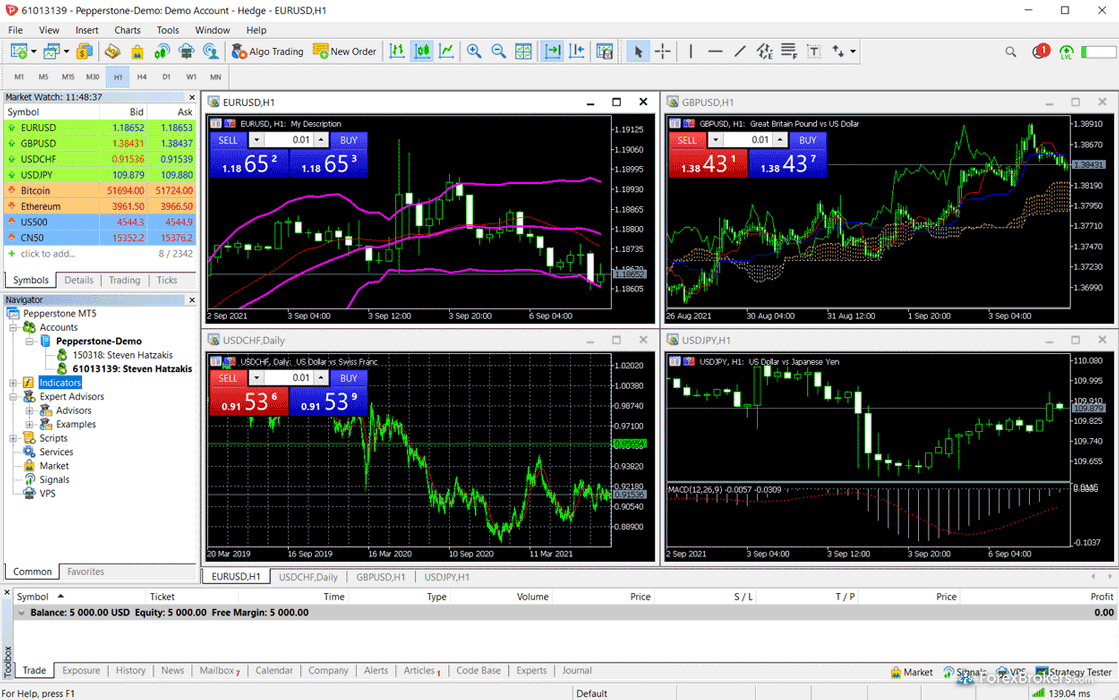Image resolution: width=1119 pixels, height=700 pixels.
Task: Open Strategy Tester in status bar
Action: click(1074, 672)
